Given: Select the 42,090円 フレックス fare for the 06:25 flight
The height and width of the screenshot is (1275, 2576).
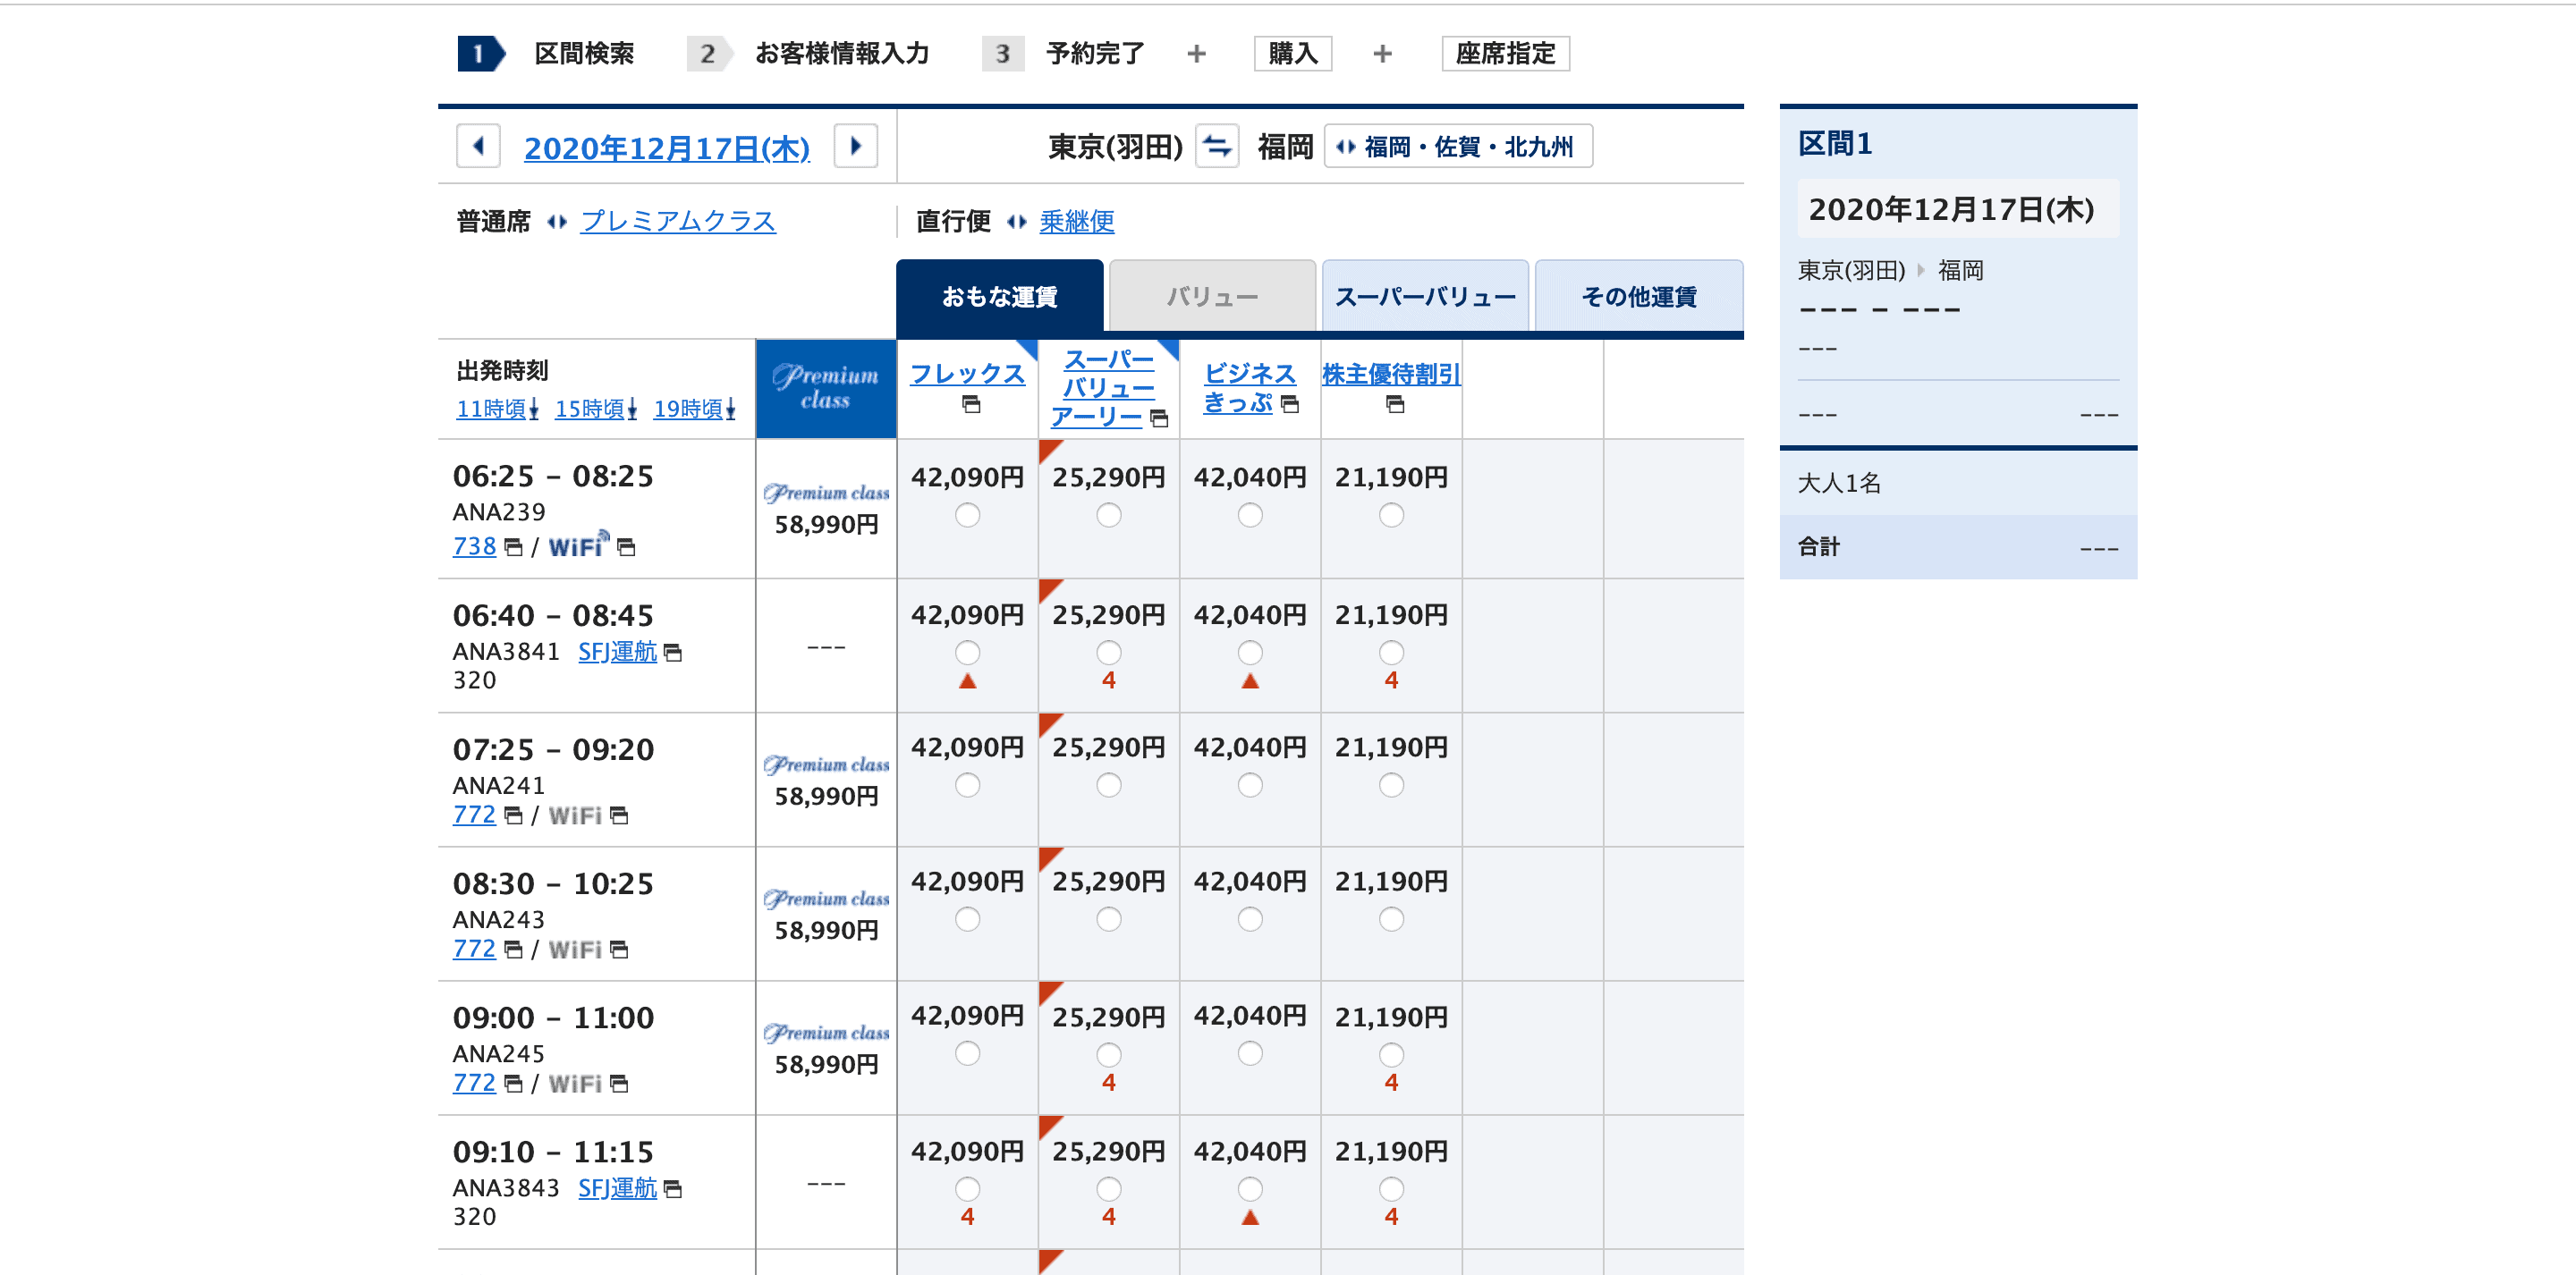Looking at the screenshot, I should (x=966, y=514).
